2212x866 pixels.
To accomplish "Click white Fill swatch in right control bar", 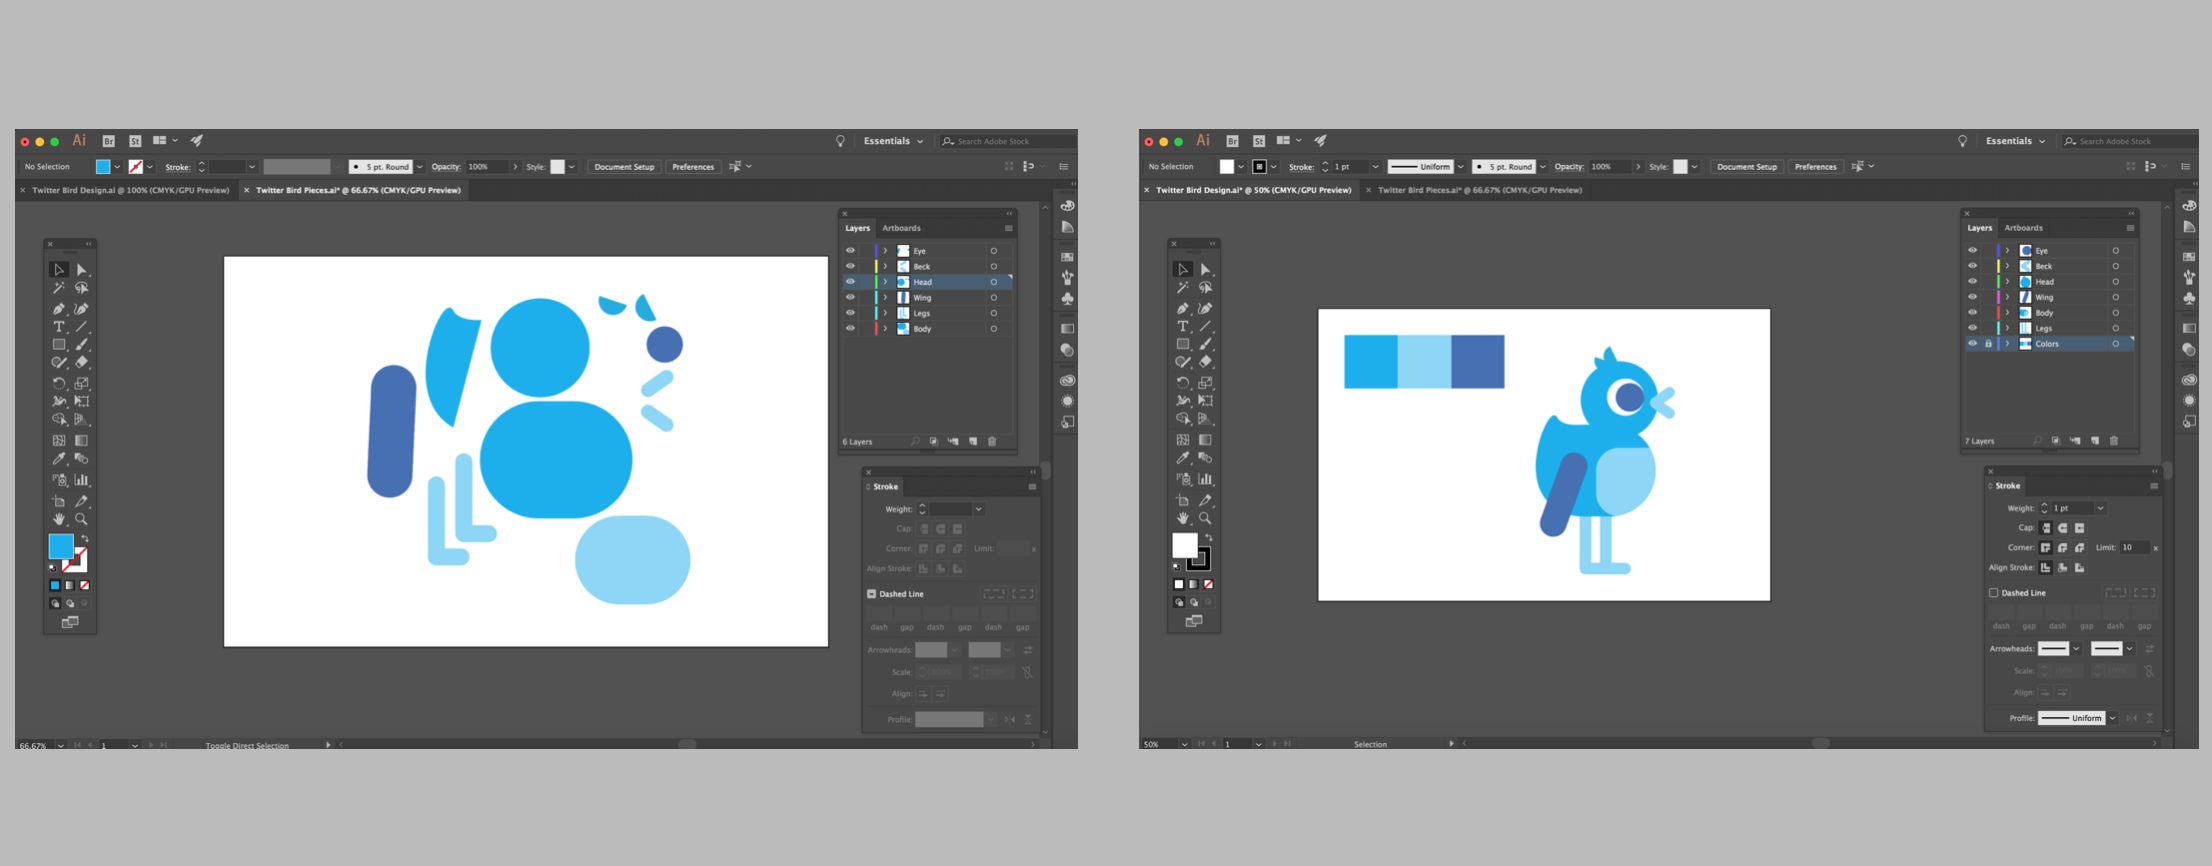I will (x=1227, y=167).
